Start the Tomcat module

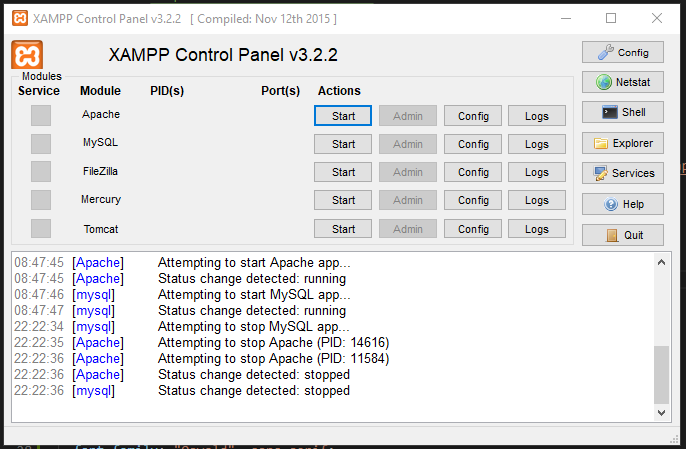[x=343, y=229]
